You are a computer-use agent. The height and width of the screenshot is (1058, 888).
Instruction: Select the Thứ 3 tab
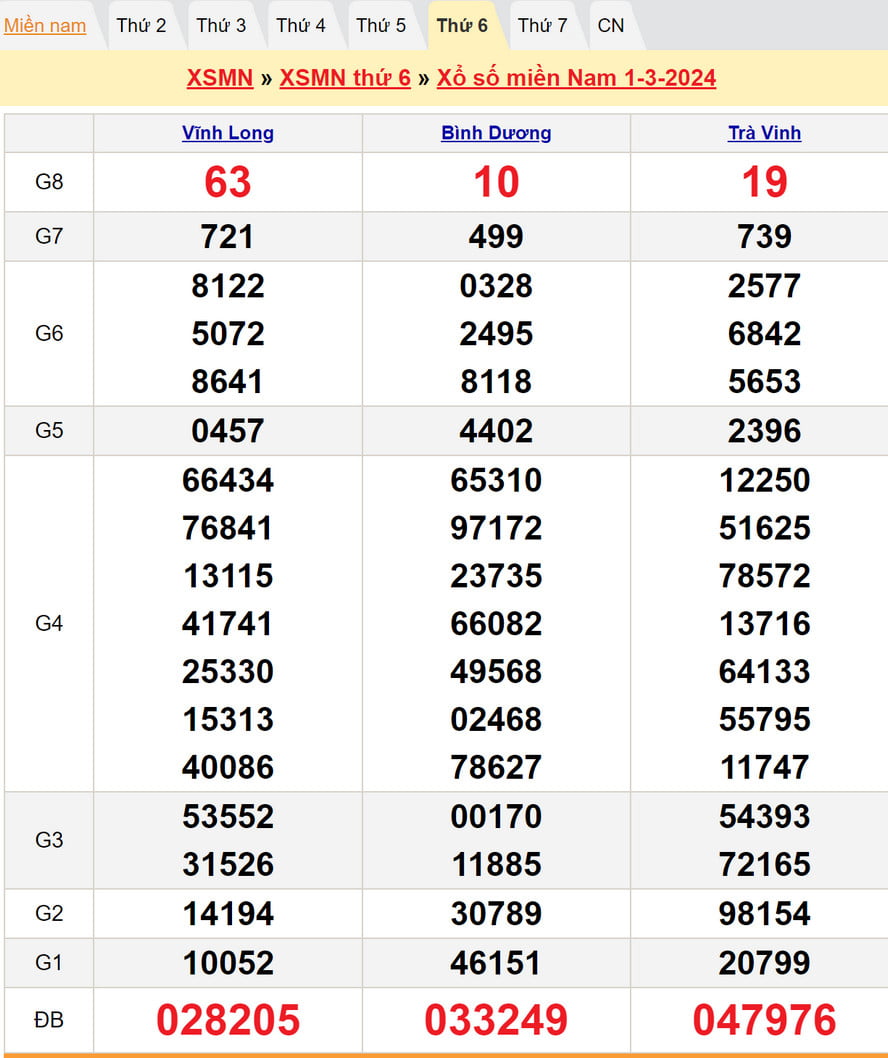click(x=221, y=26)
